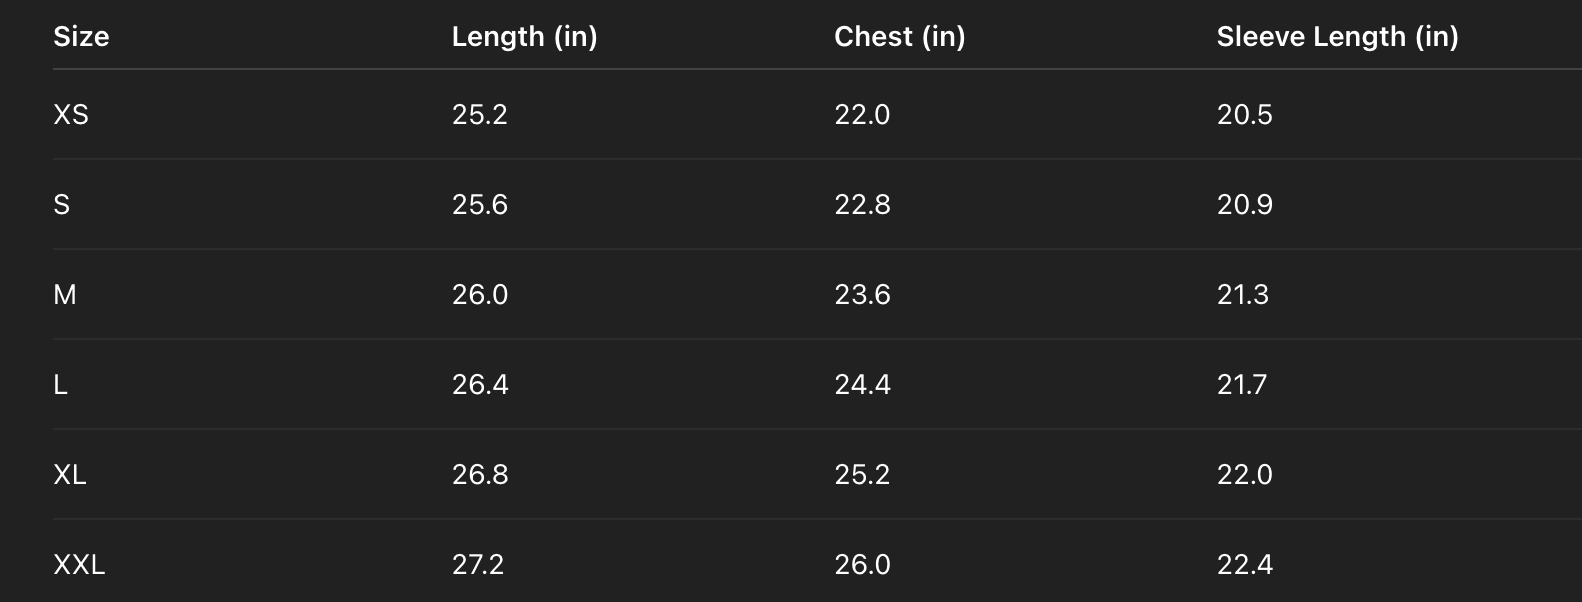Select the XS size row label
This screenshot has height=602, width=1582.
[x=71, y=115]
